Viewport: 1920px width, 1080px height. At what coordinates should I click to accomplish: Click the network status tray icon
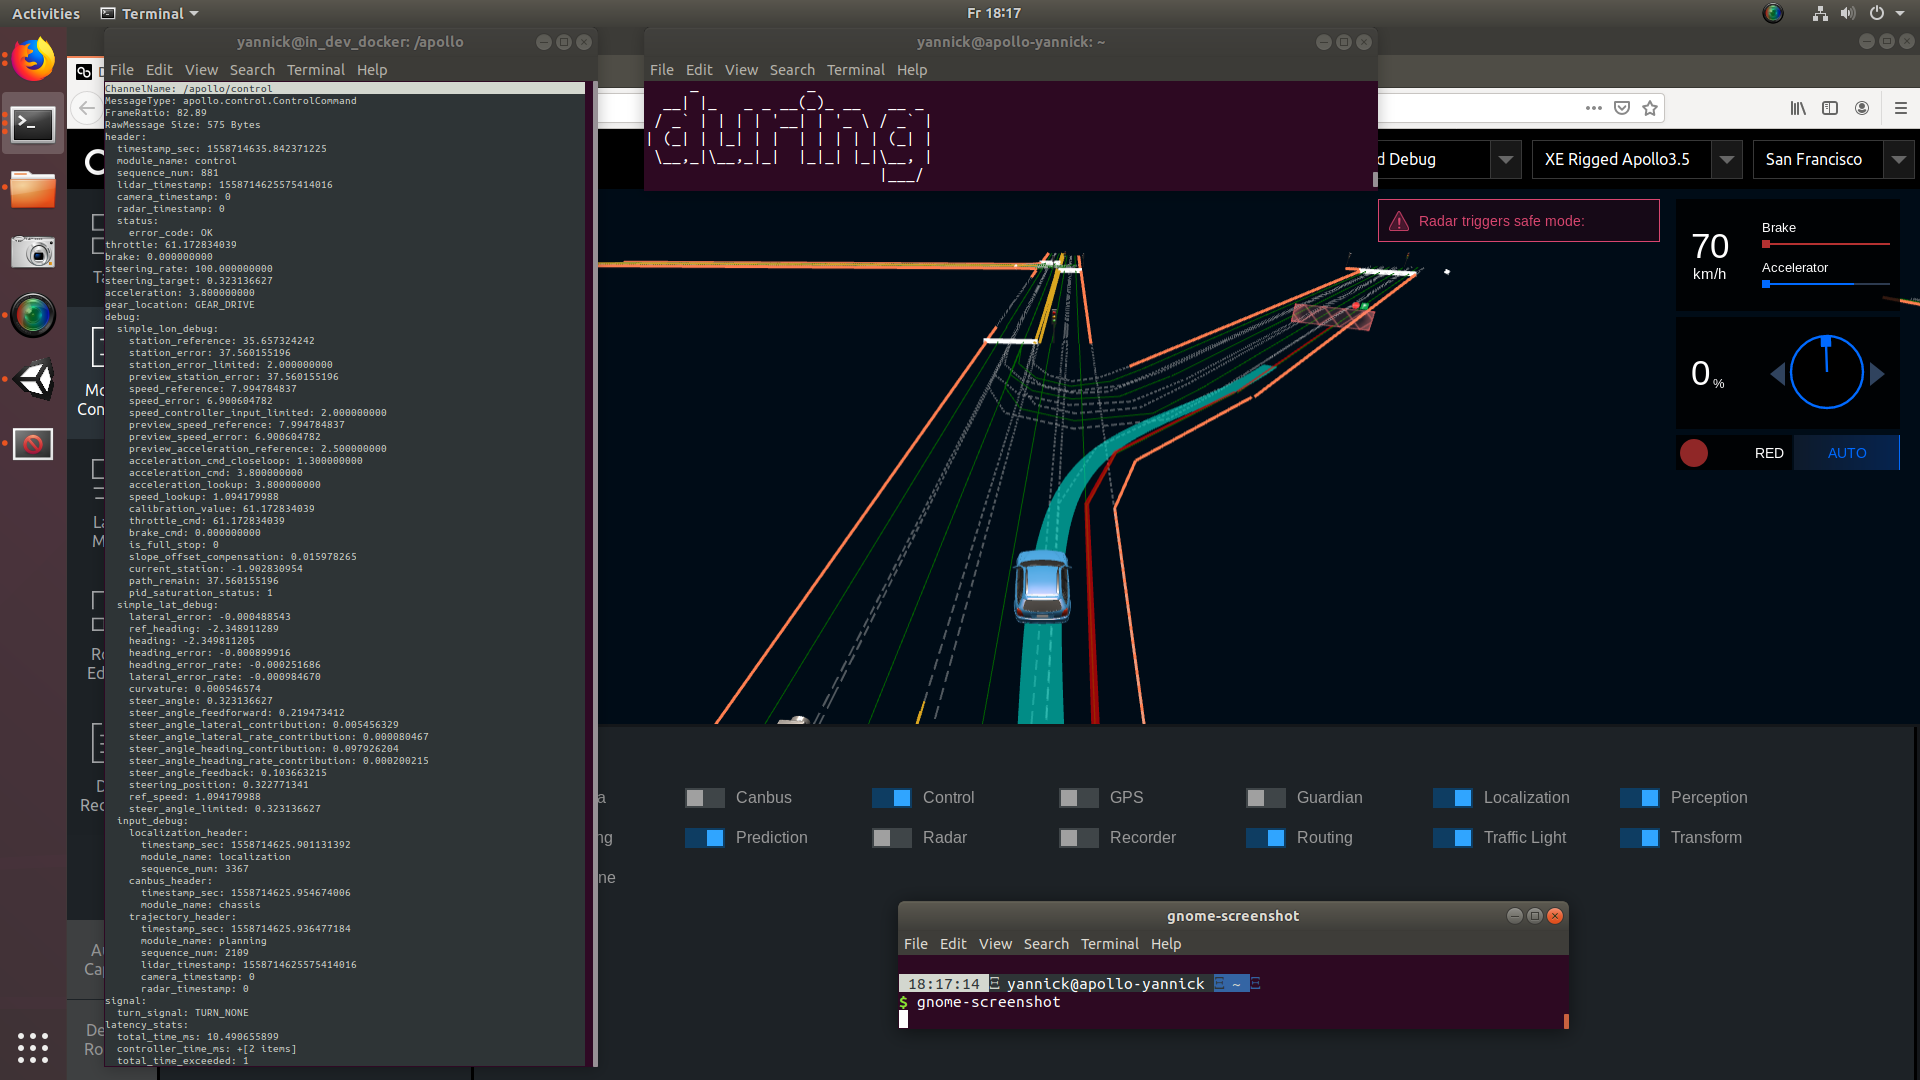point(1820,13)
